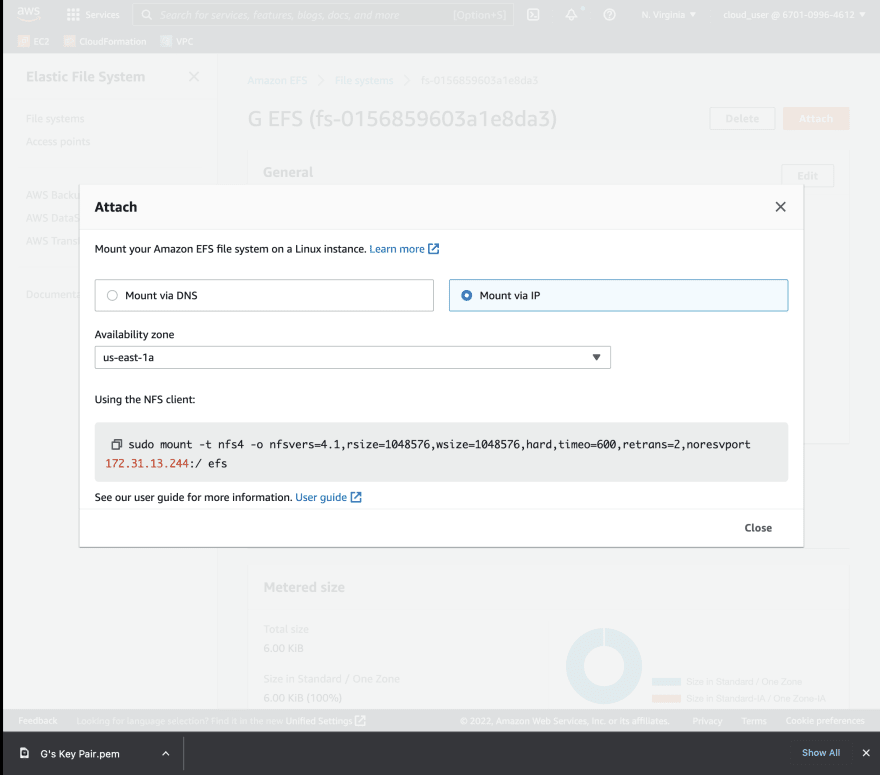Open the notifications bell
Screen dimensions: 880x775
tap(571, 15)
